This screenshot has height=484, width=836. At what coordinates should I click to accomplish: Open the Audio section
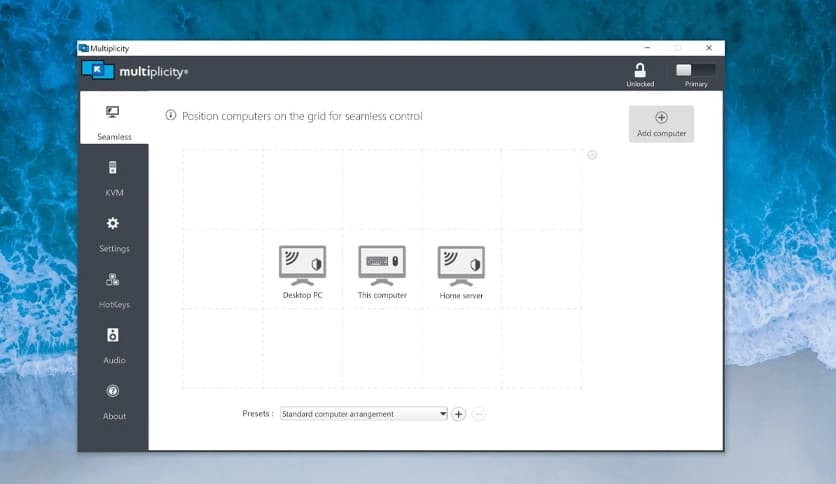tap(114, 346)
